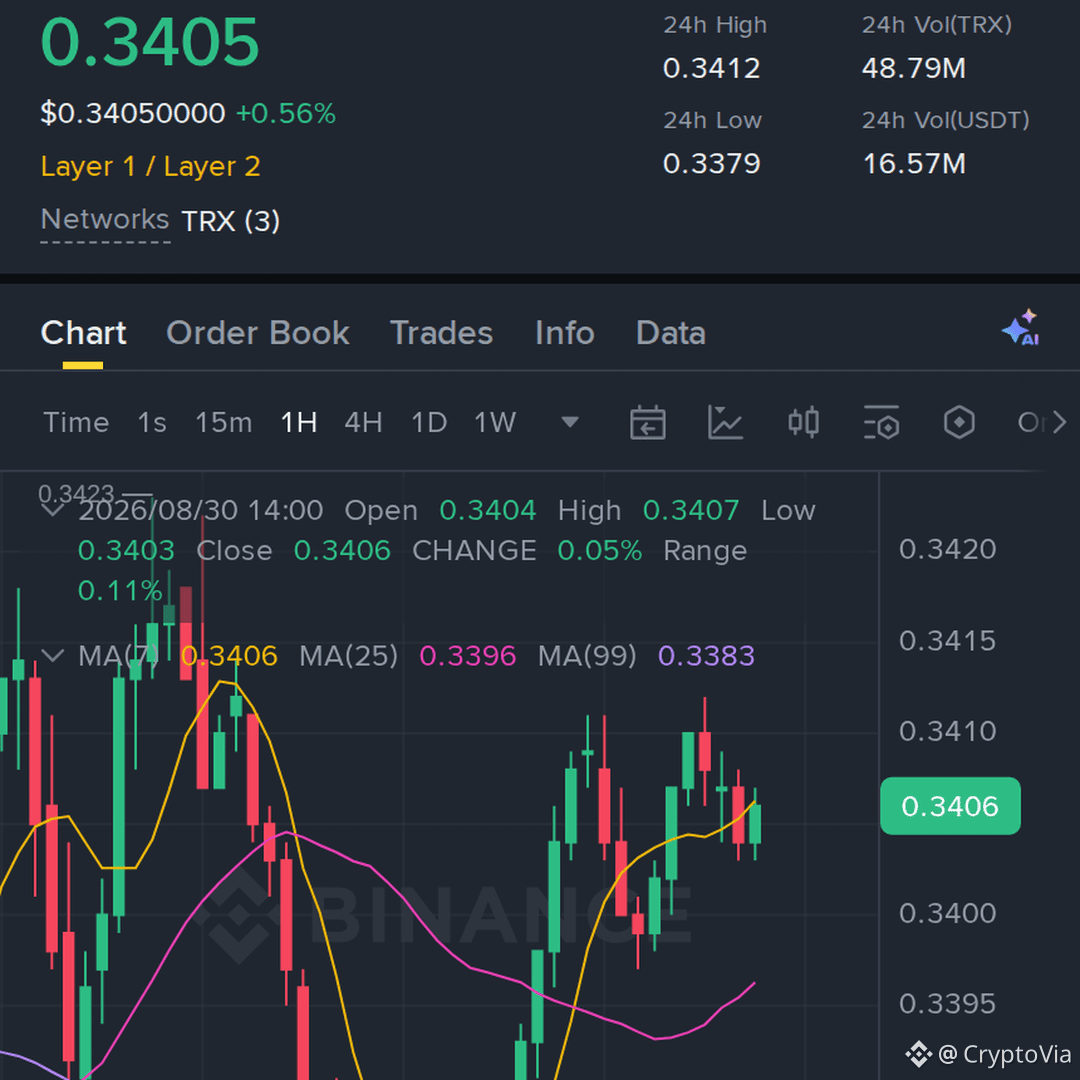
Task: Collapse the candle OHLC info row
Action: pyautogui.click(x=53, y=510)
